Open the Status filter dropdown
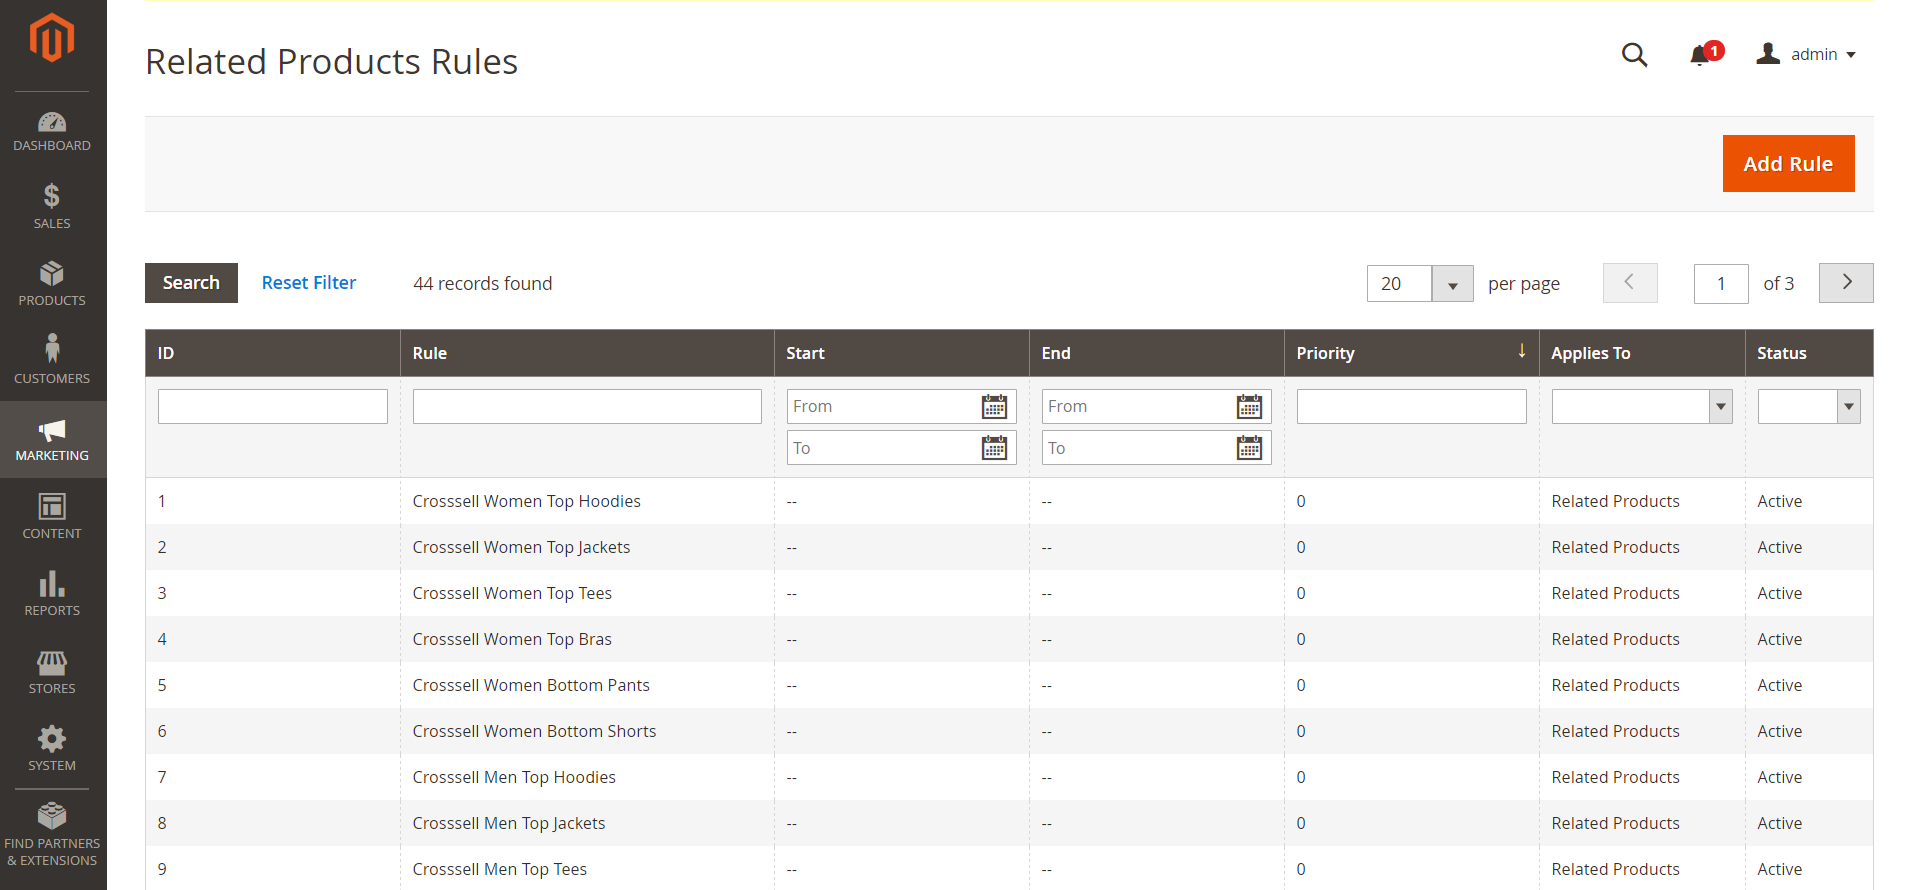The image size is (1910, 890). point(1809,407)
